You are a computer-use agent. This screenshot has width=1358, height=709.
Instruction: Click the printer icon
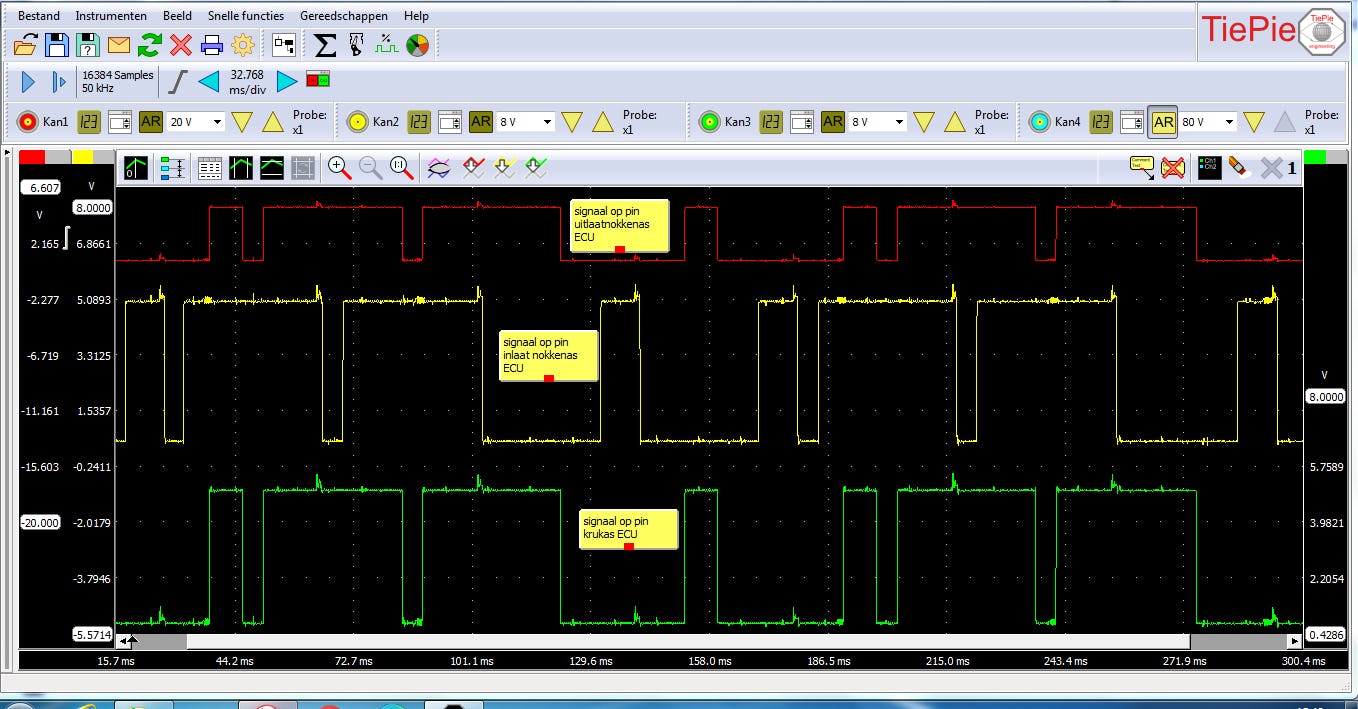(x=212, y=45)
